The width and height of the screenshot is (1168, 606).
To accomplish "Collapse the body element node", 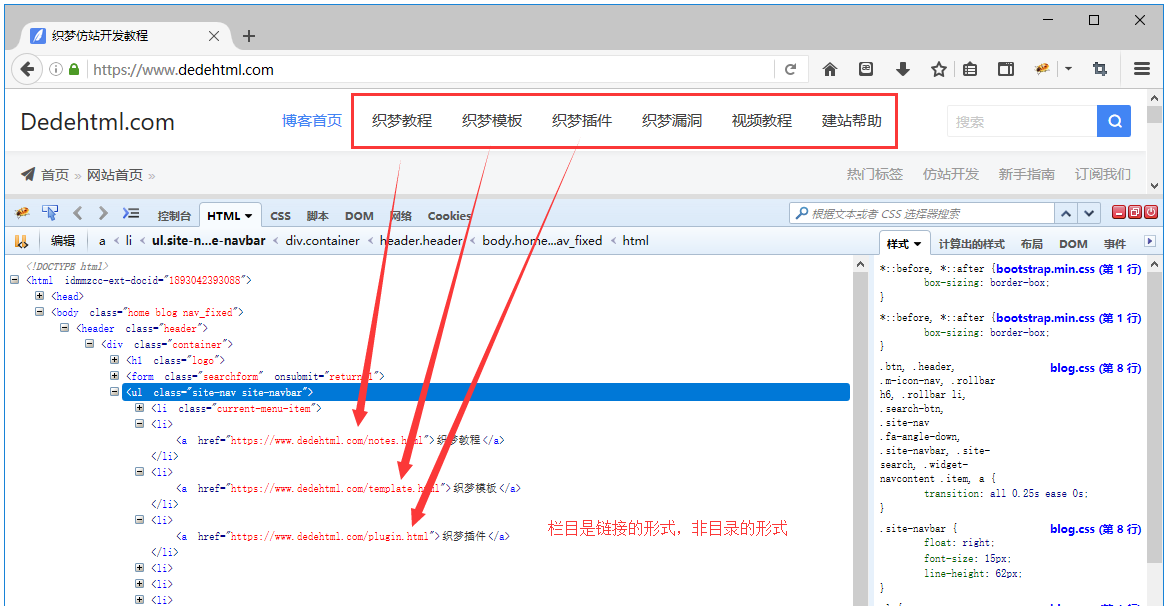I will (x=40, y=312).
